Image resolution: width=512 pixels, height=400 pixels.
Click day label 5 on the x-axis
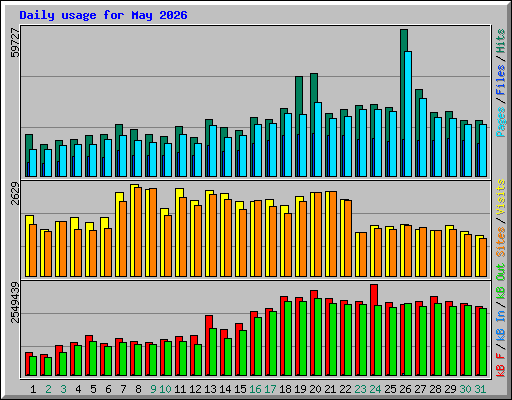(93, 389)
